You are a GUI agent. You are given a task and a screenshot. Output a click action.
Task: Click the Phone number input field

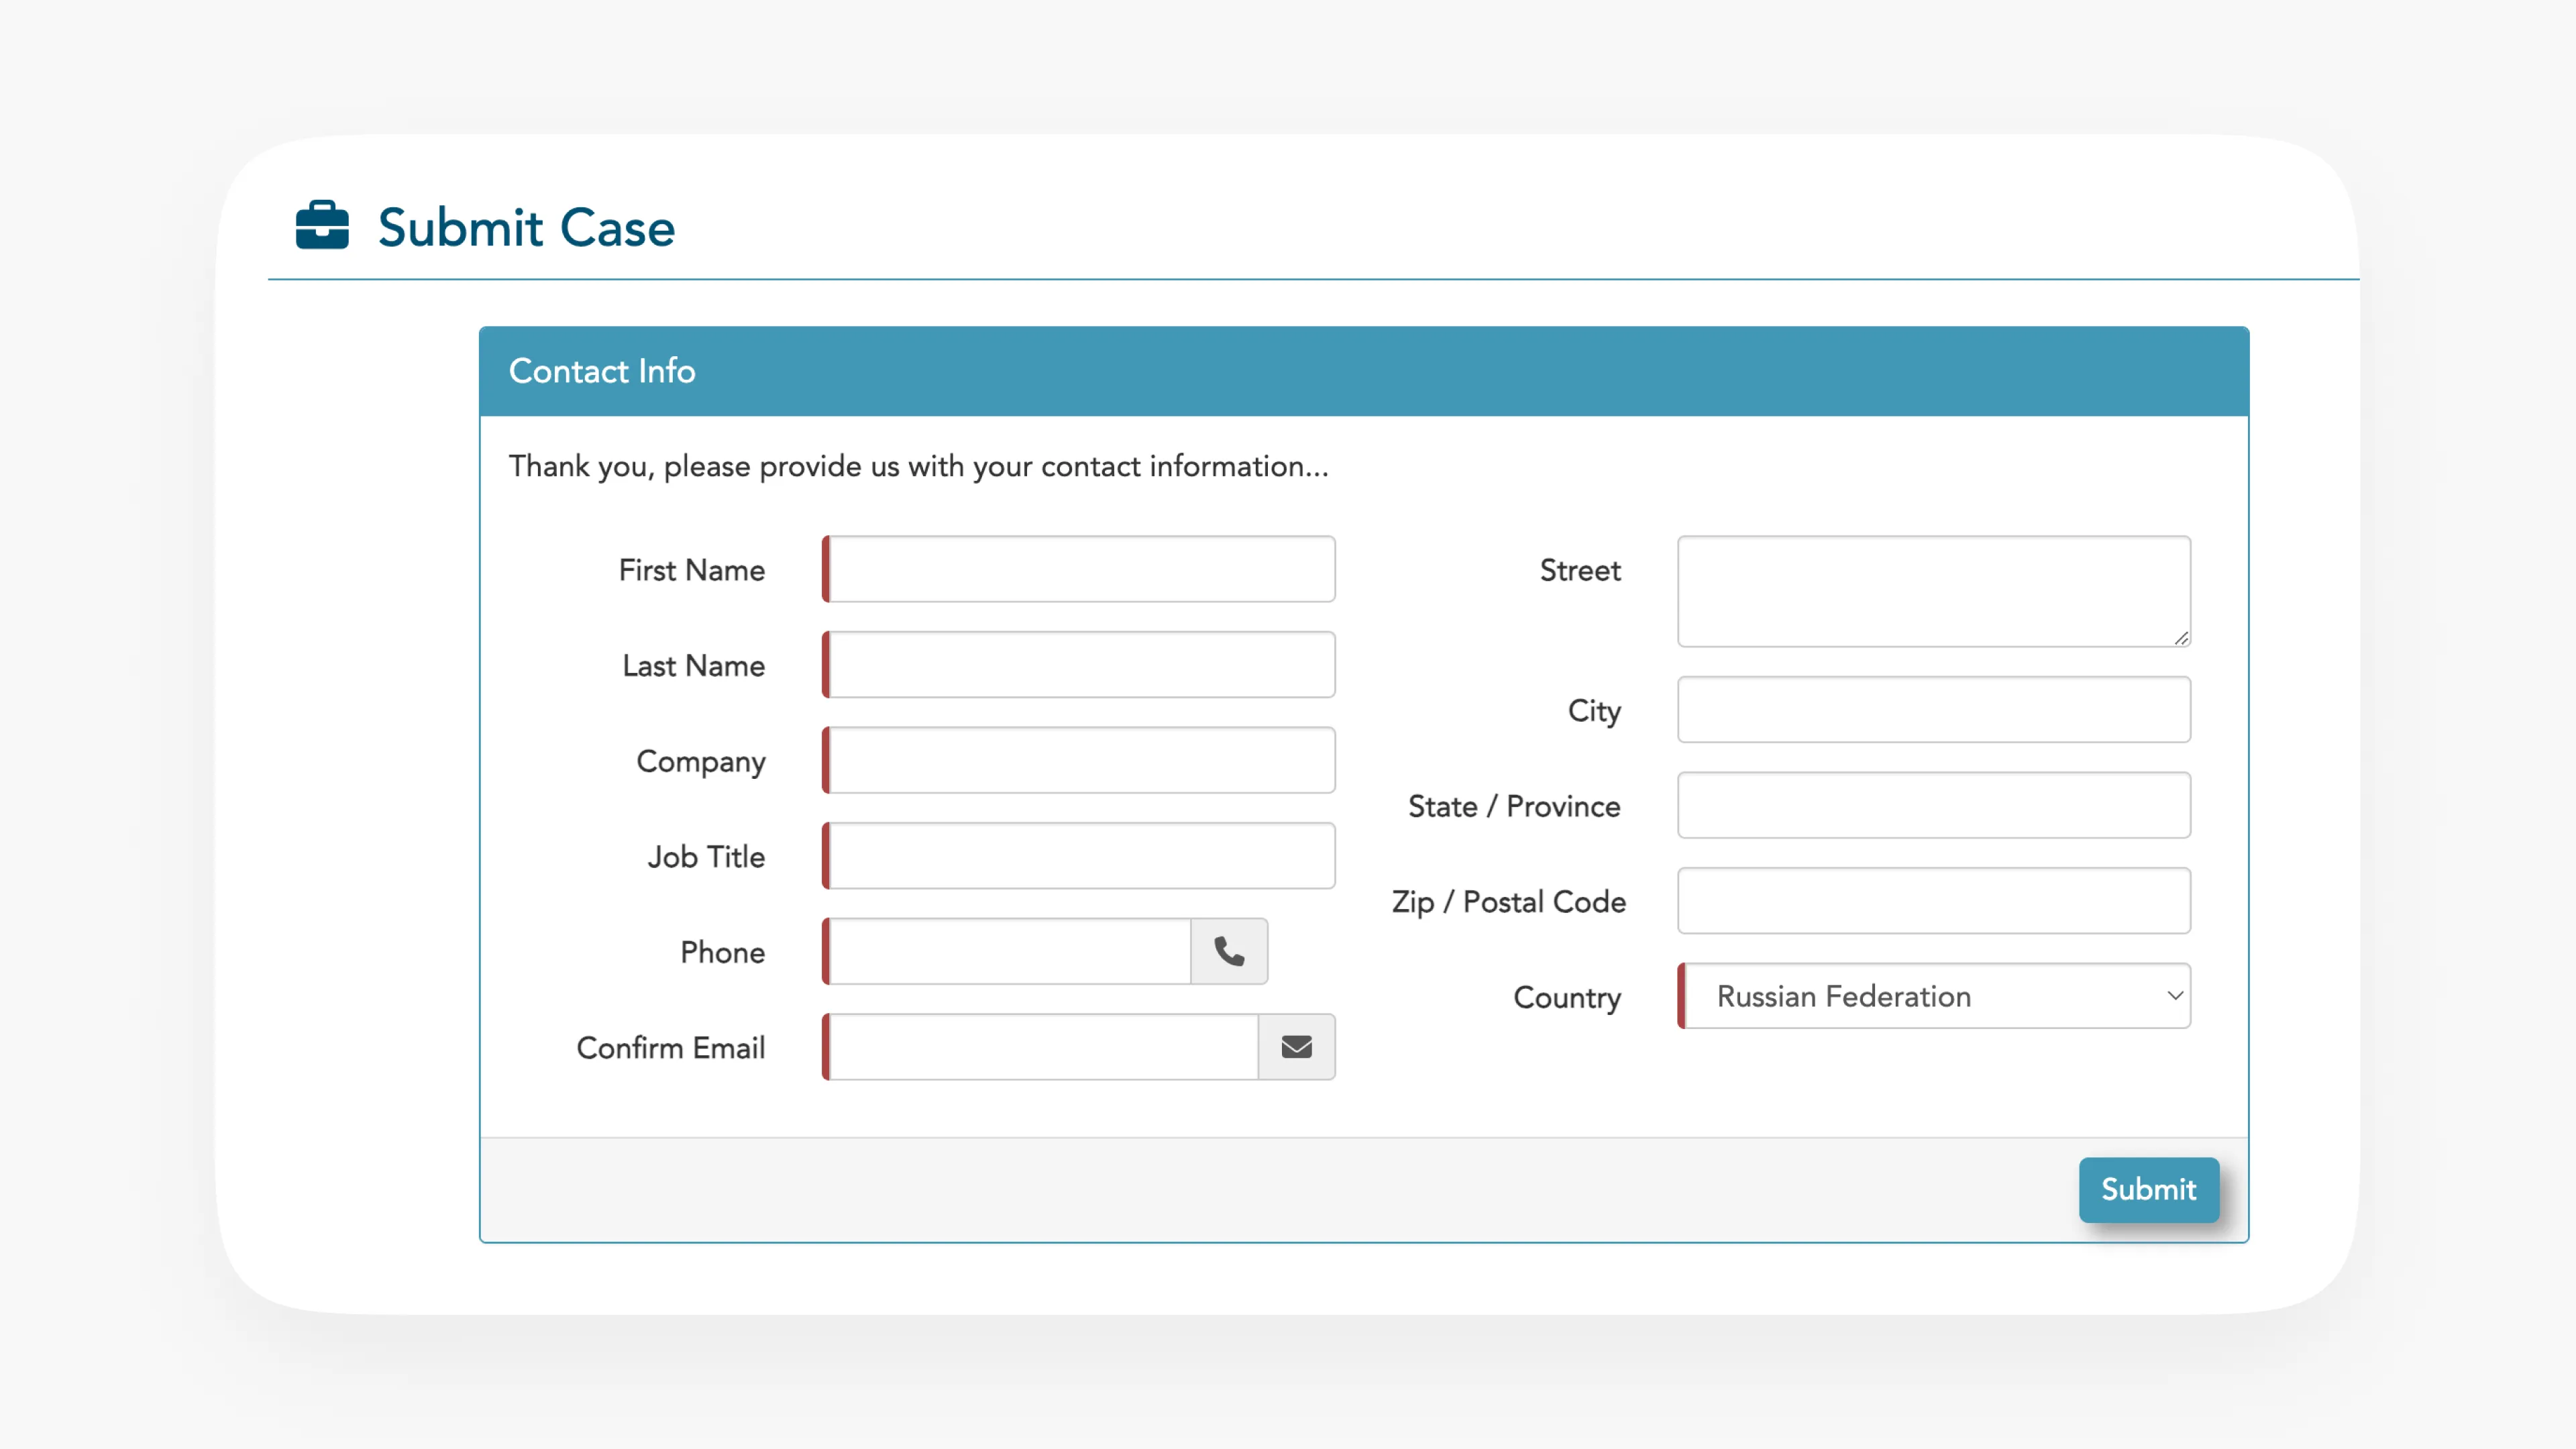coord(1007,951)
